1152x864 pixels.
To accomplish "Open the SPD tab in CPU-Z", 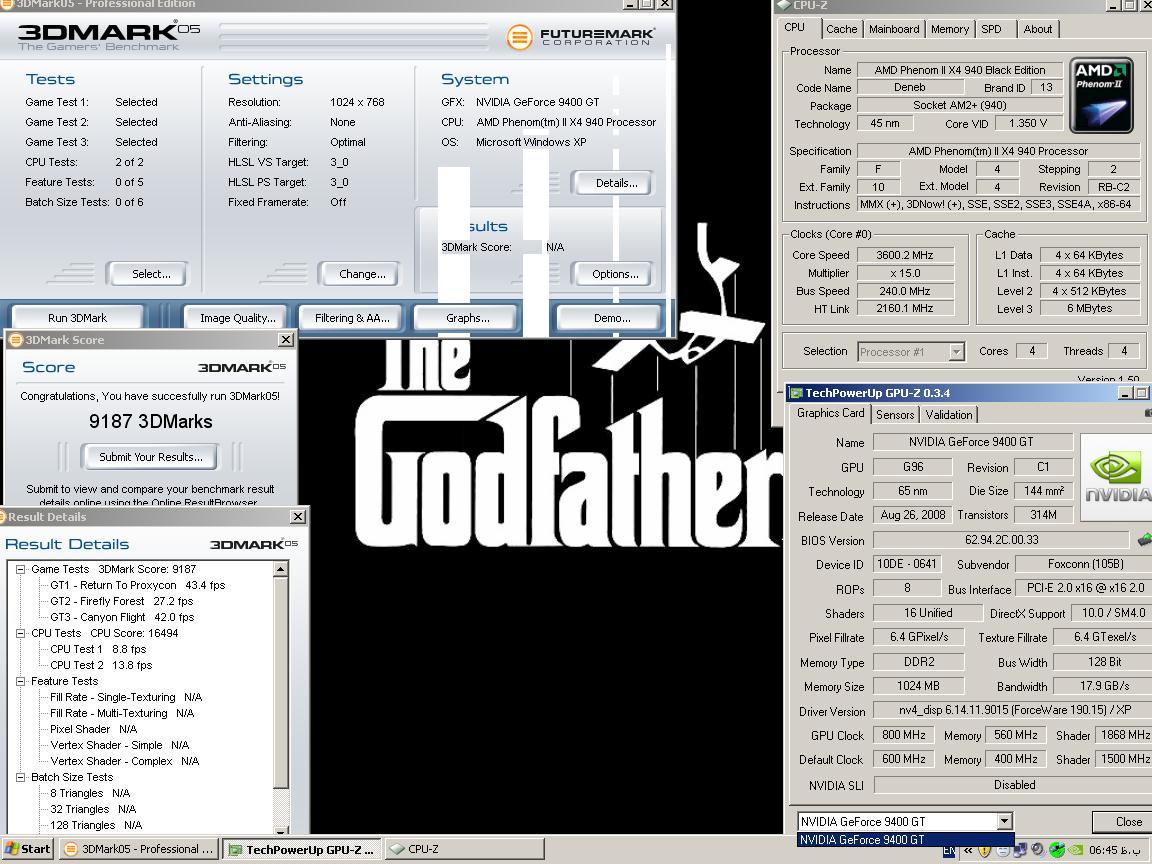I will click(x=991, y=29).
